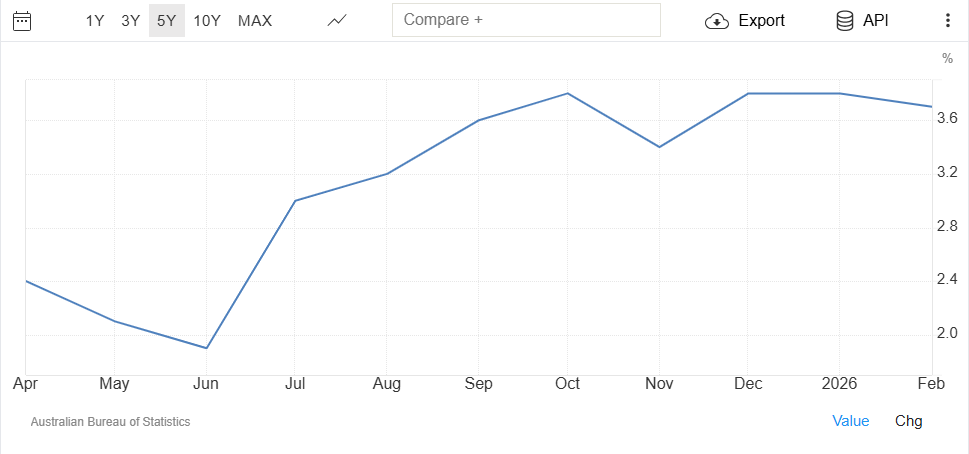The height and width of the screenshot is (454, 969).
Task: Click the October peak data point
Action: 568,93
